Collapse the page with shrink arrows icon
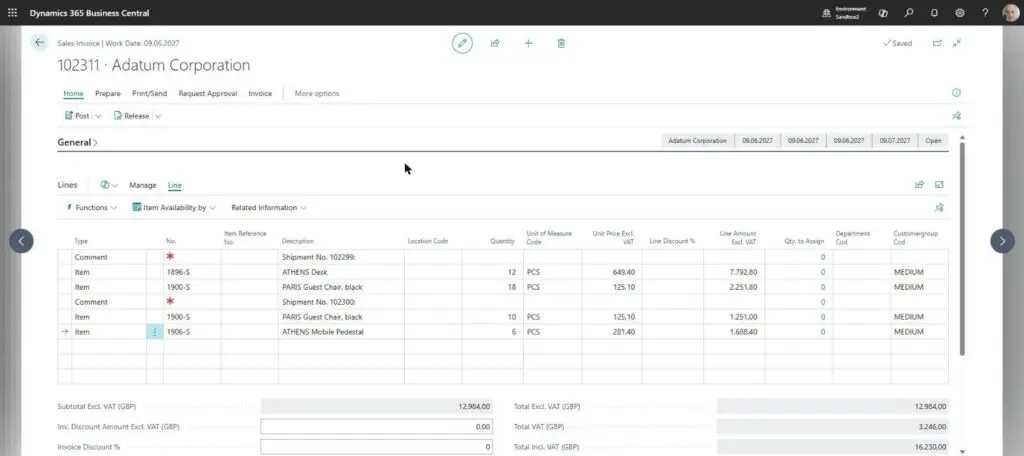Image resolution: width=1024 pixels, height=456 pixels. 957,43
